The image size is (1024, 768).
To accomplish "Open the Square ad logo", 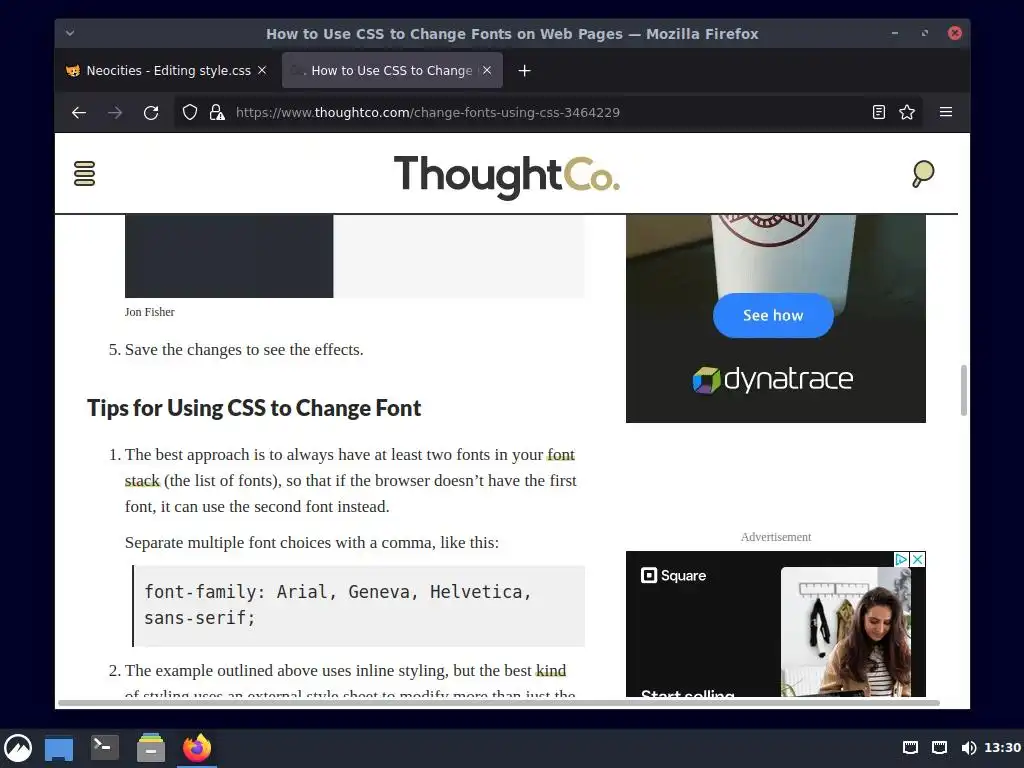I will coord(674,575).
